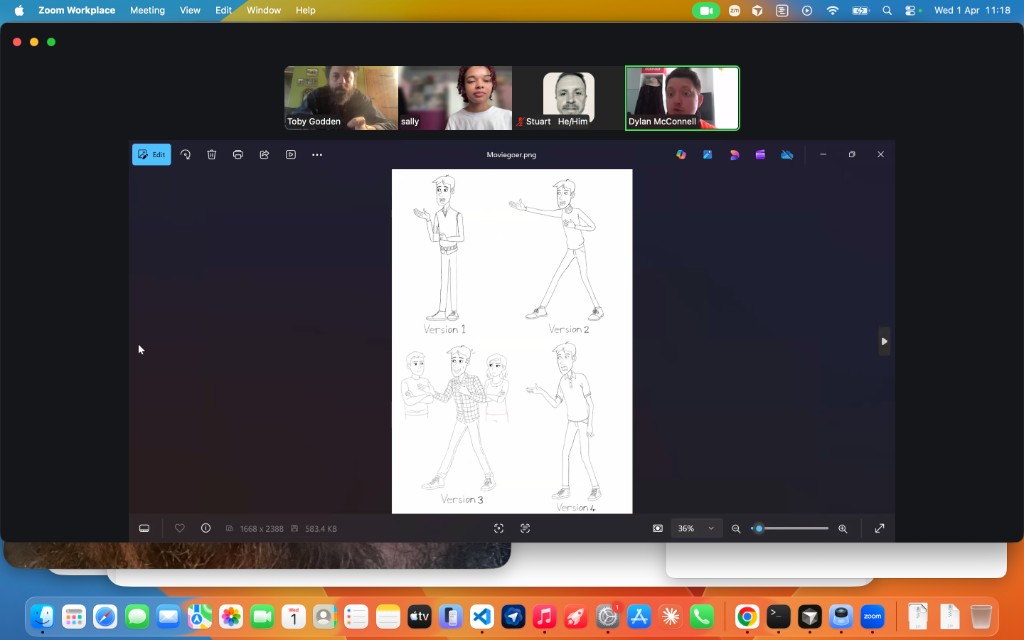Print the Moviegoer.png image
This screenshot has width=1024, height=640.
point(238,155)
